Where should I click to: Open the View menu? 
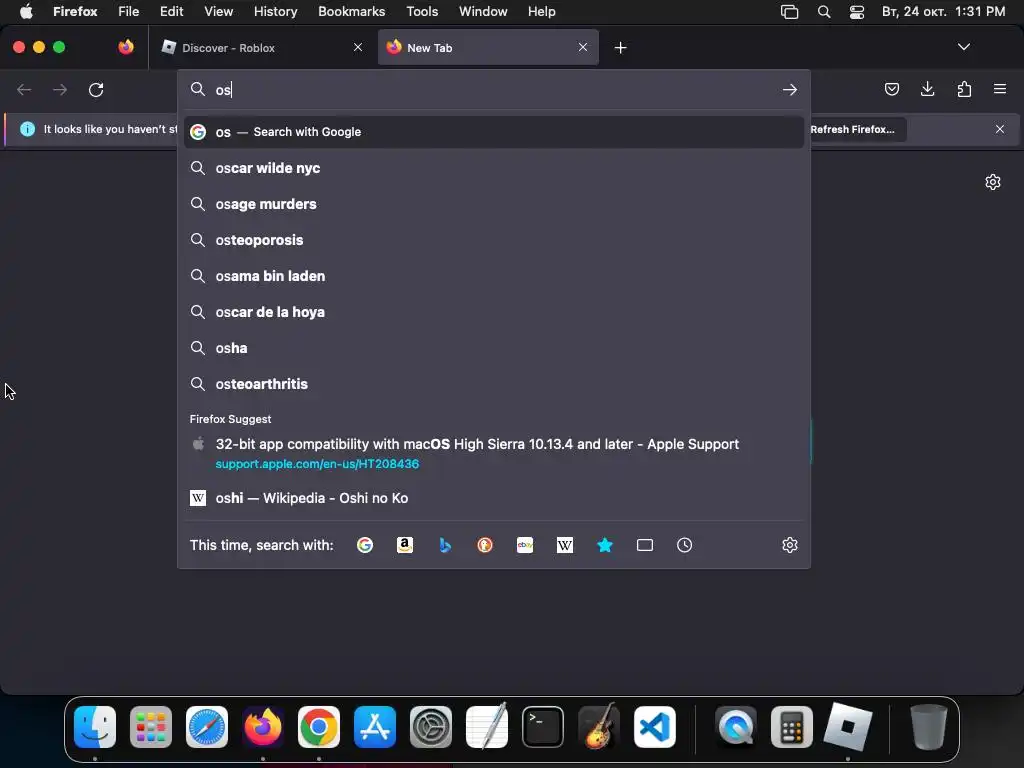pyautogui.click(x=218, y=11)
